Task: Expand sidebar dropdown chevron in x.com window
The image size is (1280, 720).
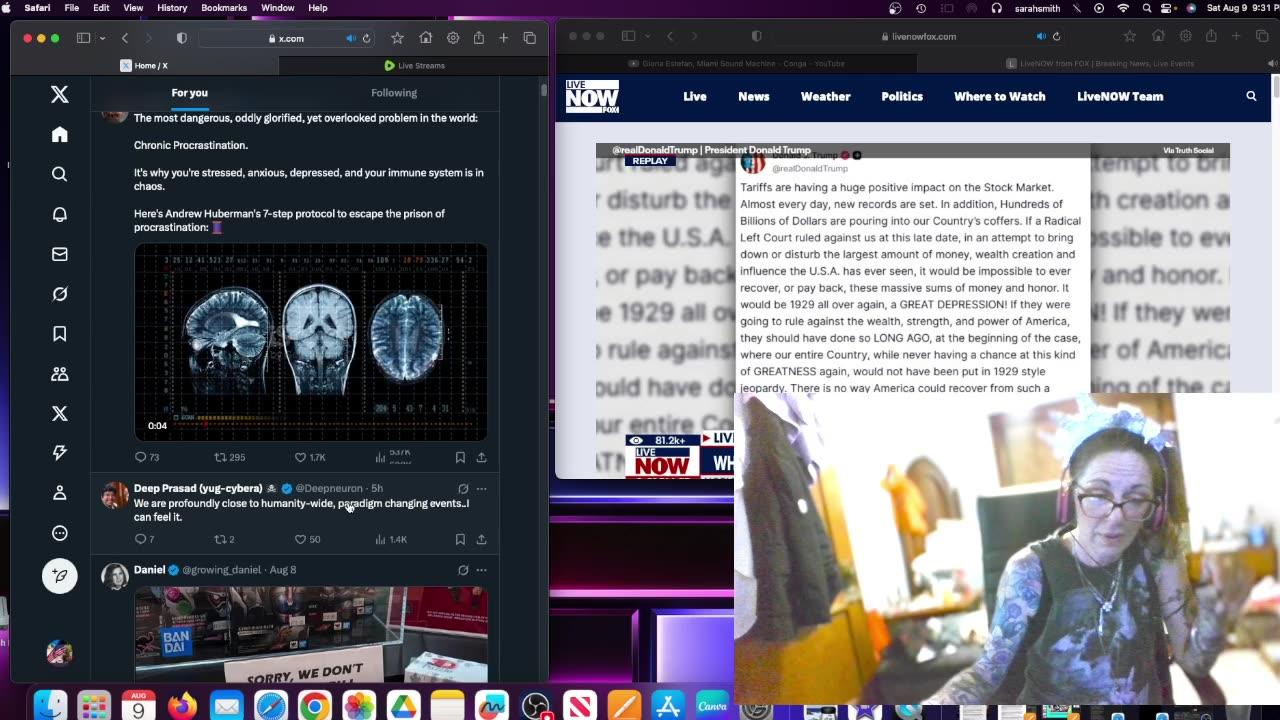Action: 102,38
